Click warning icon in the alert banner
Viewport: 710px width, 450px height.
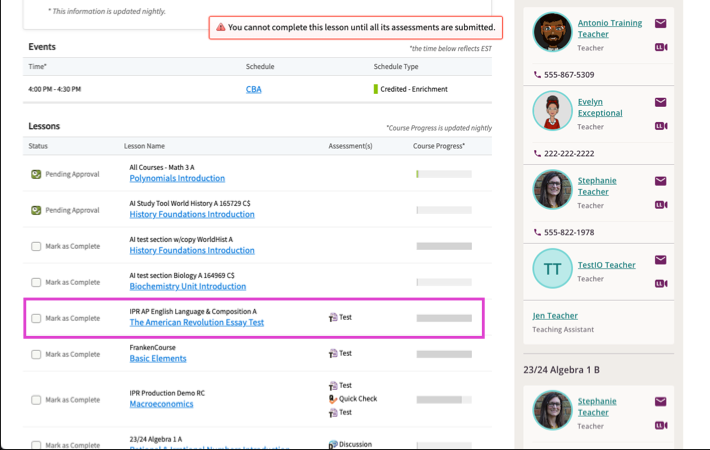pyautogui.click(x=221, y=27)
